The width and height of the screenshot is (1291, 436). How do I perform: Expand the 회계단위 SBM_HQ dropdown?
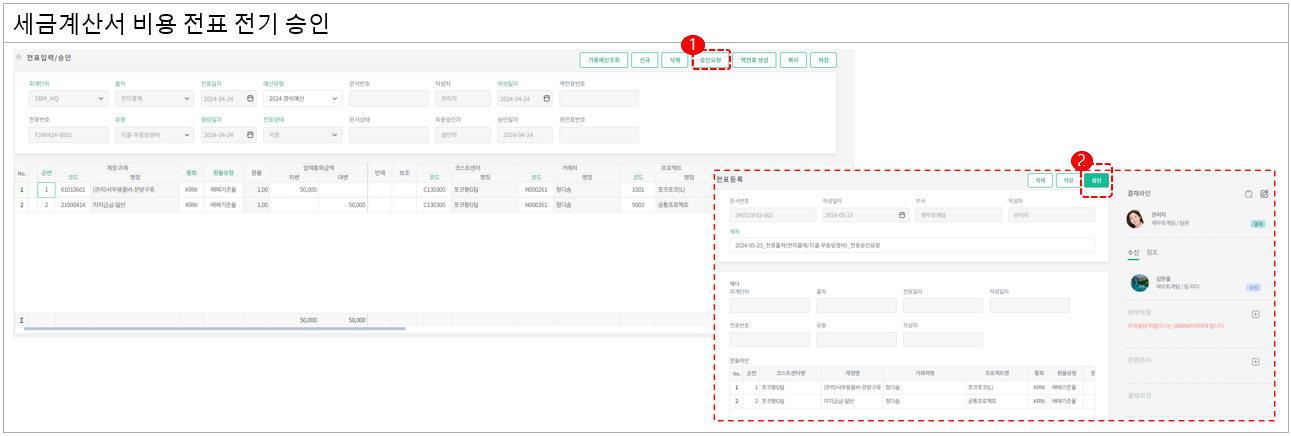pyautogui.click(x=102, y=99)
